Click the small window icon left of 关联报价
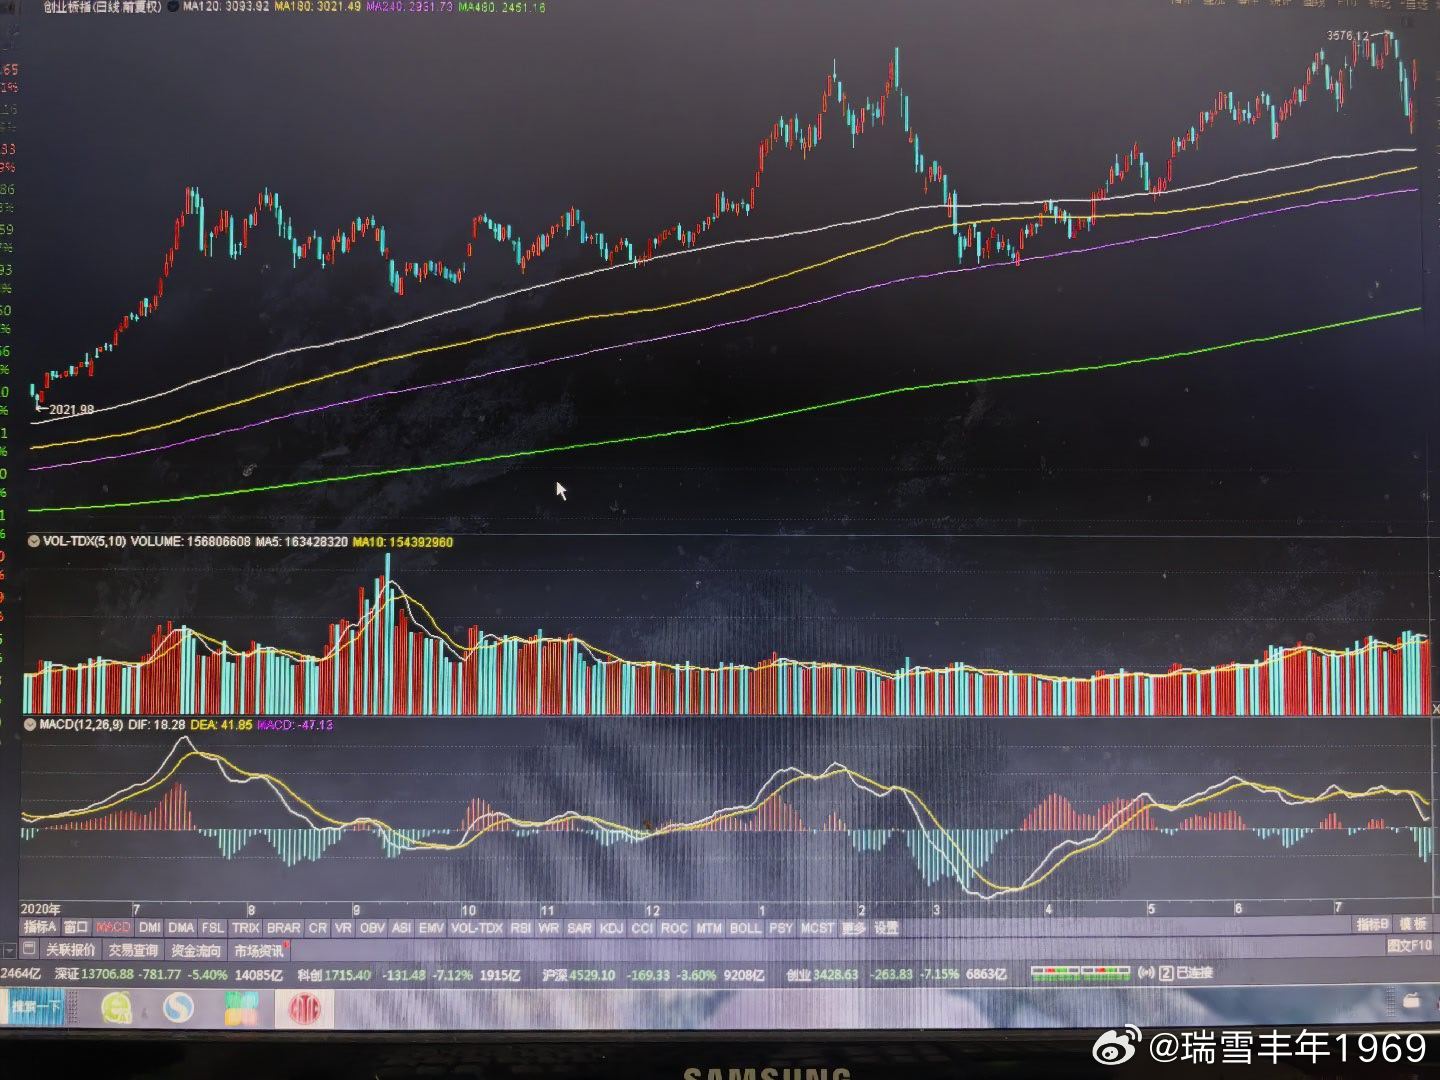 click(x=29, y=949)
